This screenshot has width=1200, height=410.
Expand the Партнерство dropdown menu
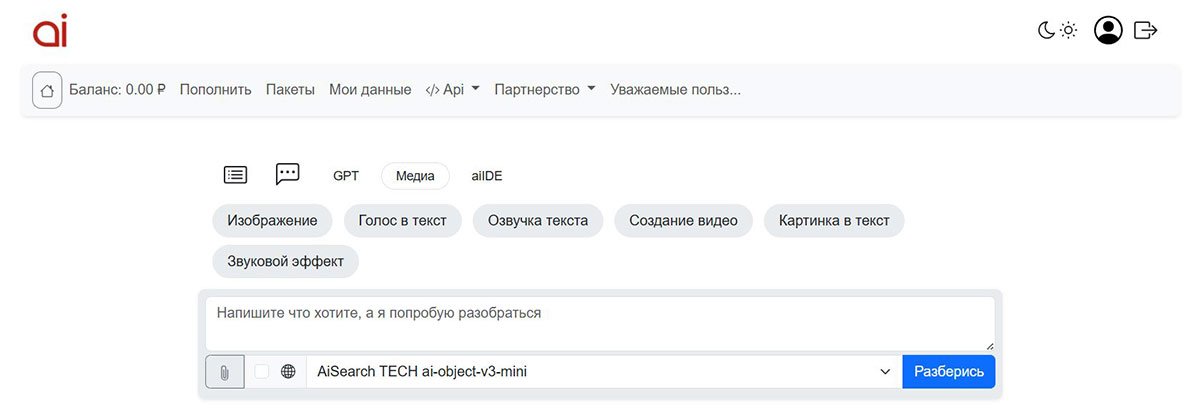tap(545, 90)
